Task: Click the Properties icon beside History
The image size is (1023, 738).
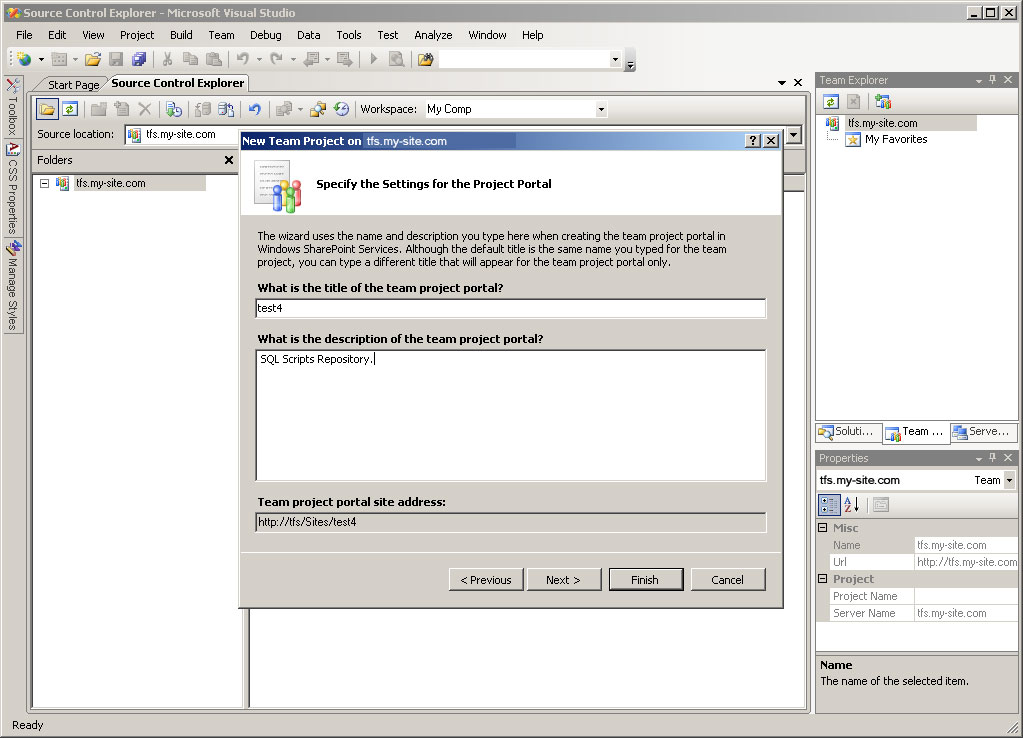Action: coord(318,109)
